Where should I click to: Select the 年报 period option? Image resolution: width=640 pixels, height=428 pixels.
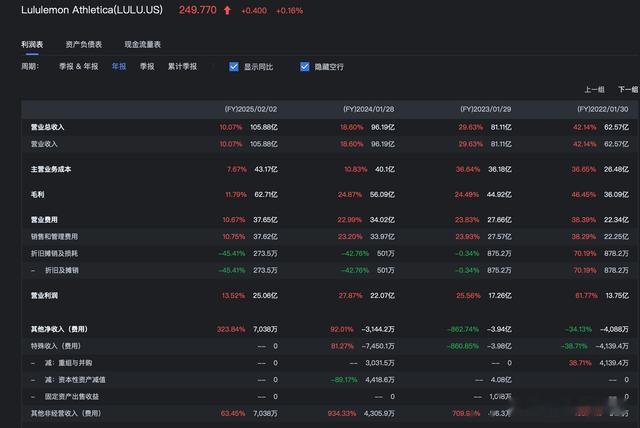[x=119, y=67]
